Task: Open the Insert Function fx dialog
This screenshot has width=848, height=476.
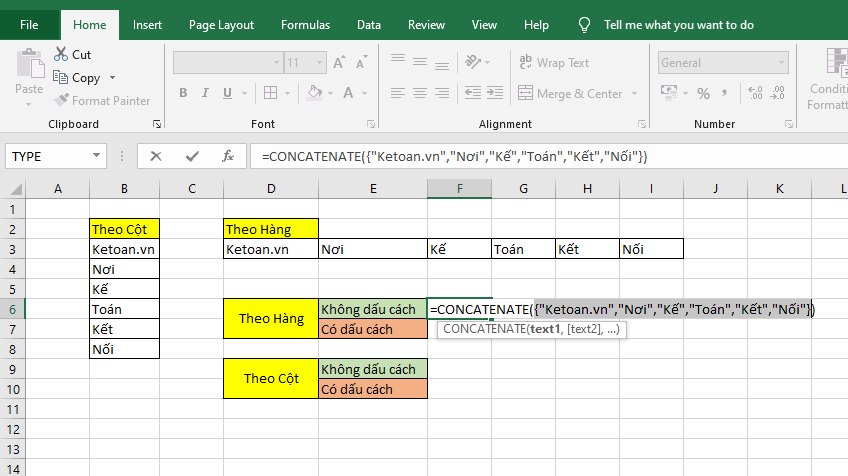Action: 228,156
